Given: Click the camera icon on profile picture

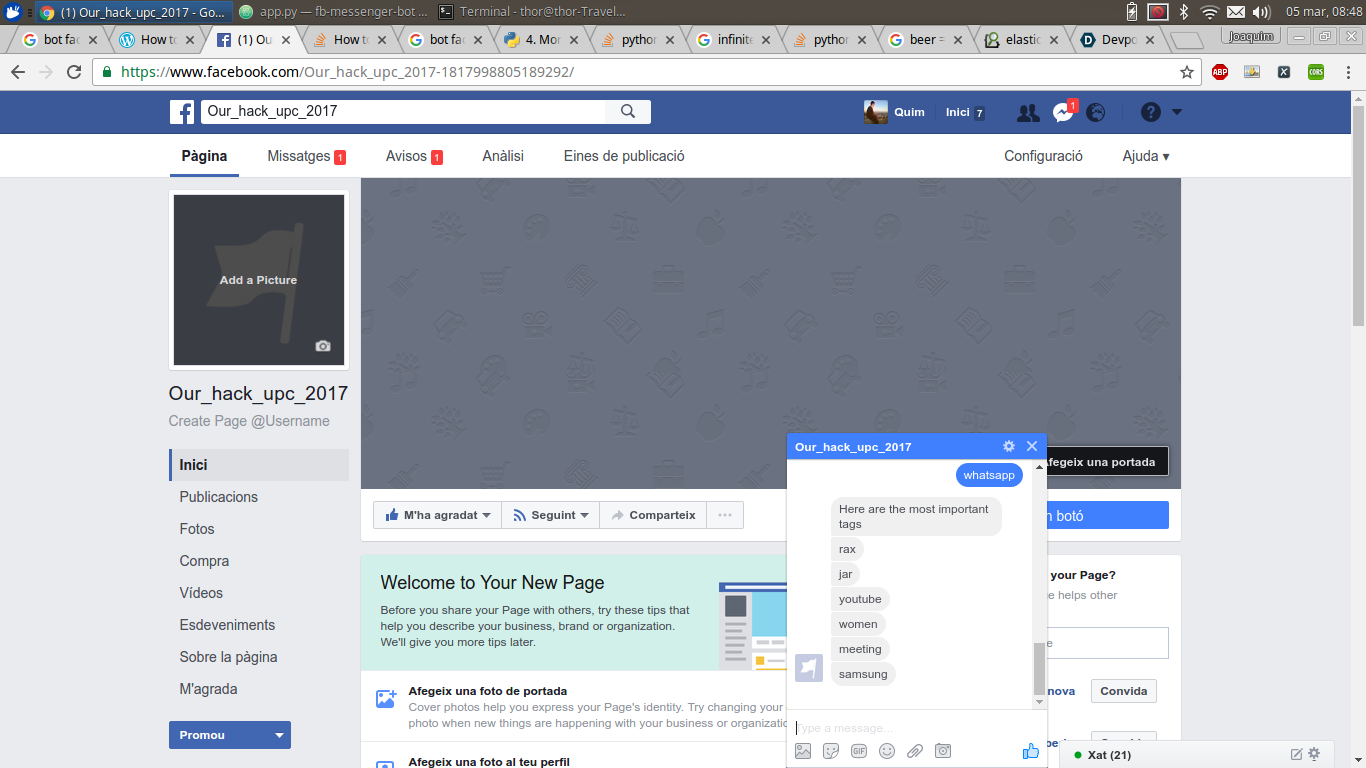Looking at the screenshot, I should pyautogui.click(x=322, y=346).
